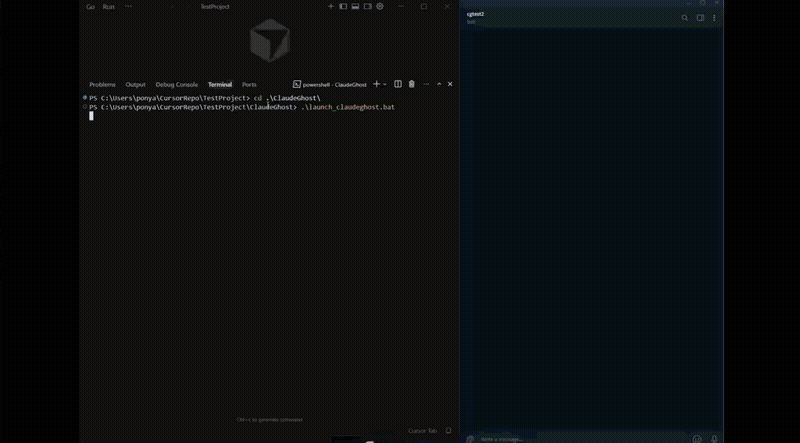The image size is (800, 443).
Task: Maximize terminal panel with the up chevron
Action: coord(439,84)
